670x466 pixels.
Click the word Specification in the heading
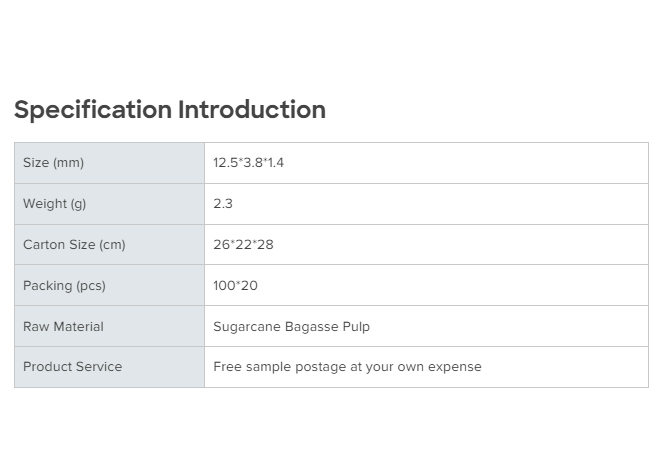click(93, 110)
